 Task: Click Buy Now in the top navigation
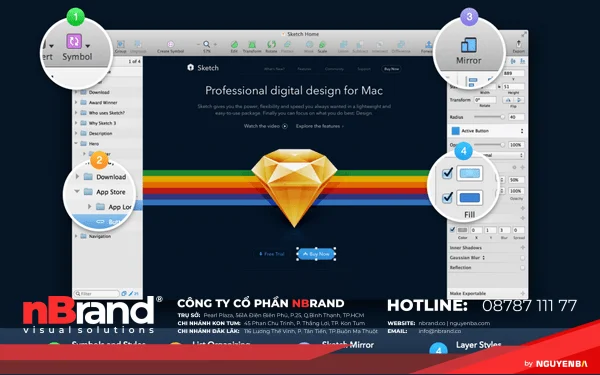[x=391, y=69]
